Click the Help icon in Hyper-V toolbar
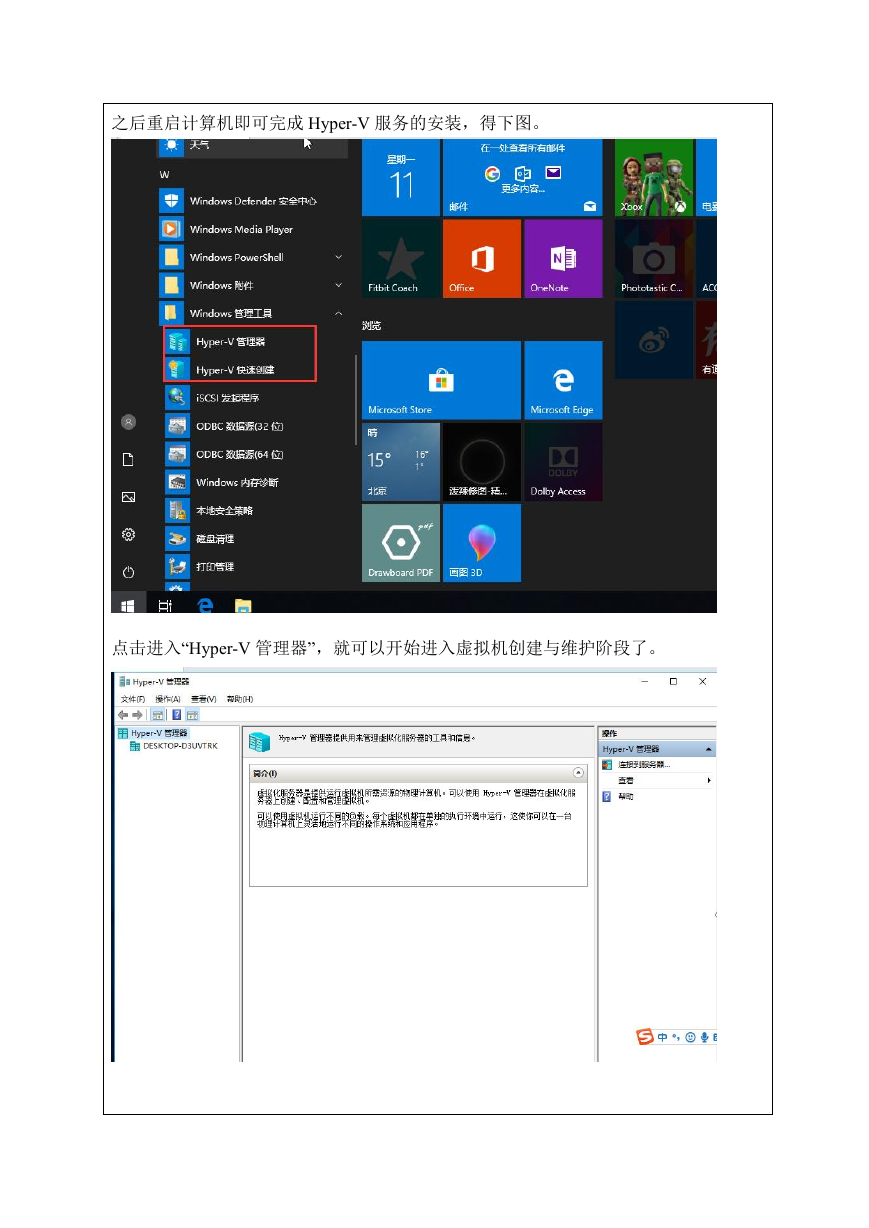The width and height of the screenshot is (869, 1228). pyautogui.click(x=176, y=715)
